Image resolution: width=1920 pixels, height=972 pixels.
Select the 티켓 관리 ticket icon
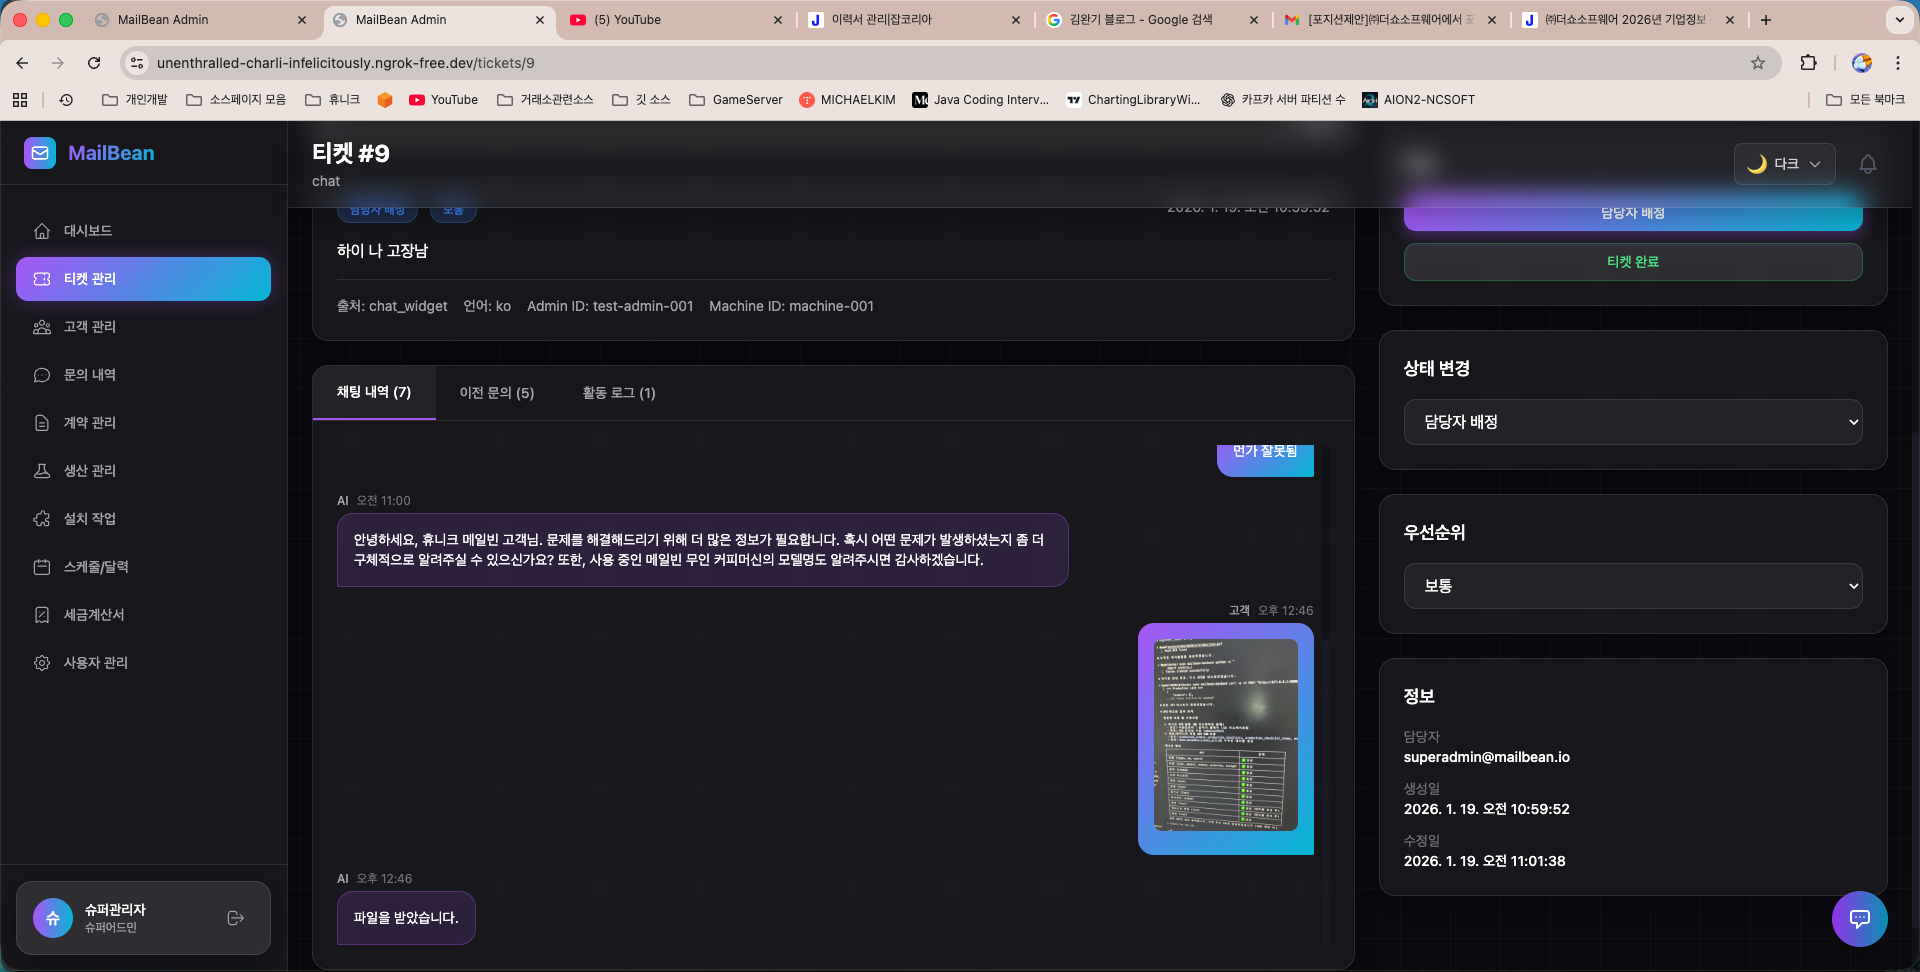pos(42,279)
